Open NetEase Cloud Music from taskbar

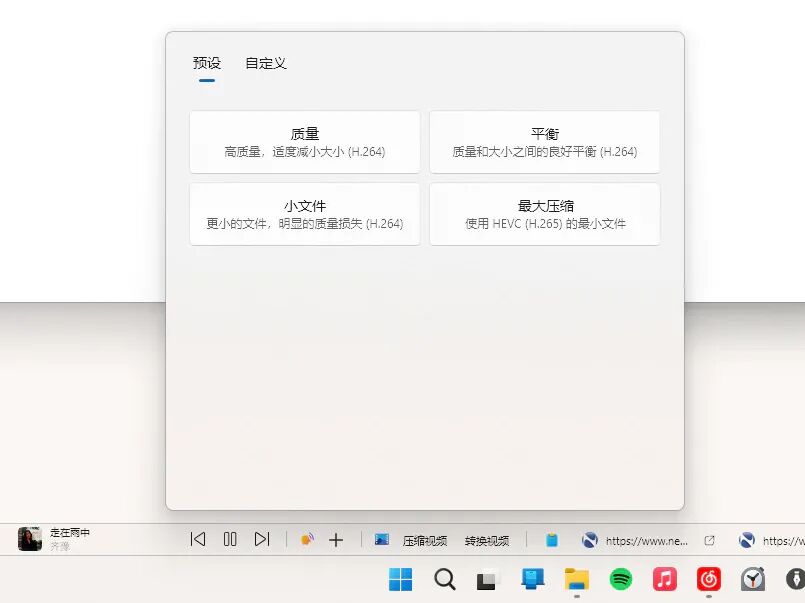coord(709,579)
